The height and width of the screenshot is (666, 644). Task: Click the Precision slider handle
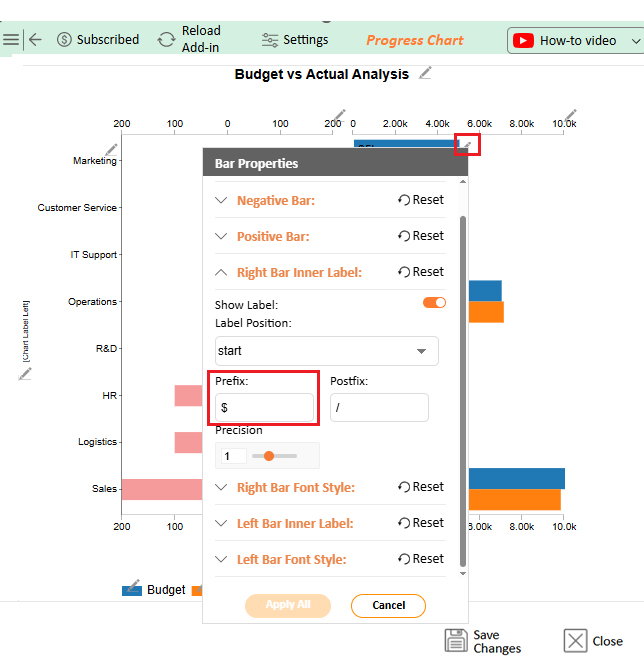[269, 456]
